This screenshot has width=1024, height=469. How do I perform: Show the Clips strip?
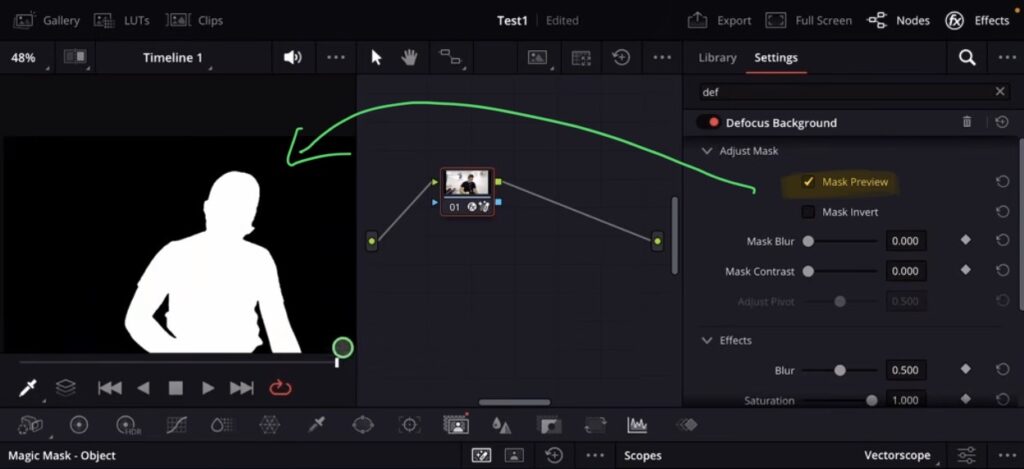pyautogui.click(x=194, y=20)
